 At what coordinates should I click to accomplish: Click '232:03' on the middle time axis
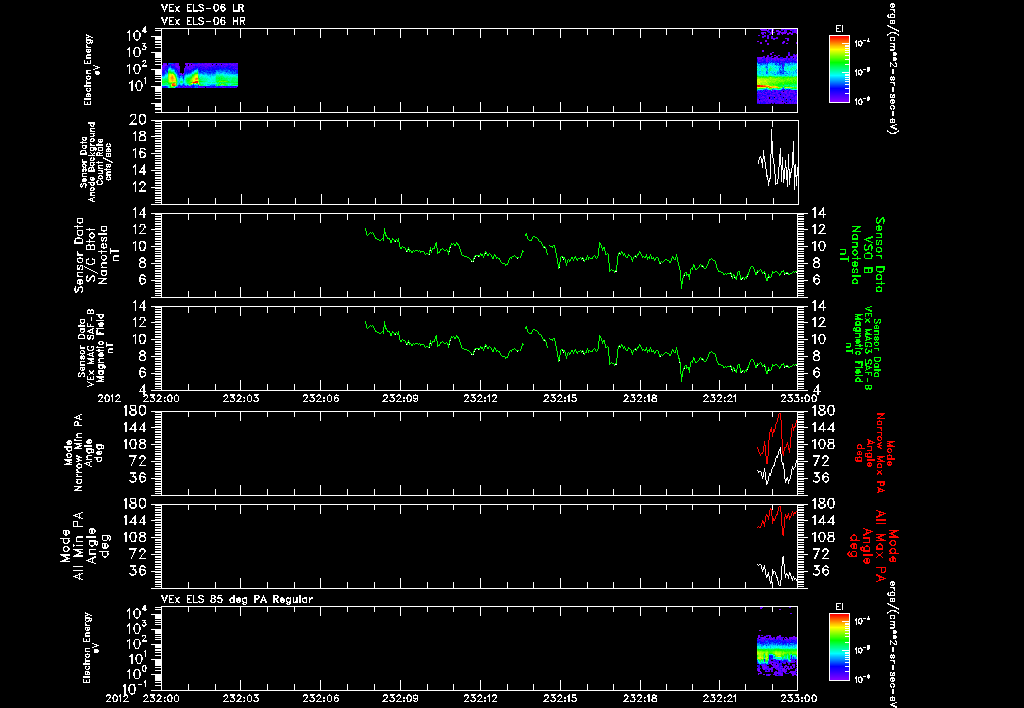point(241,398)
